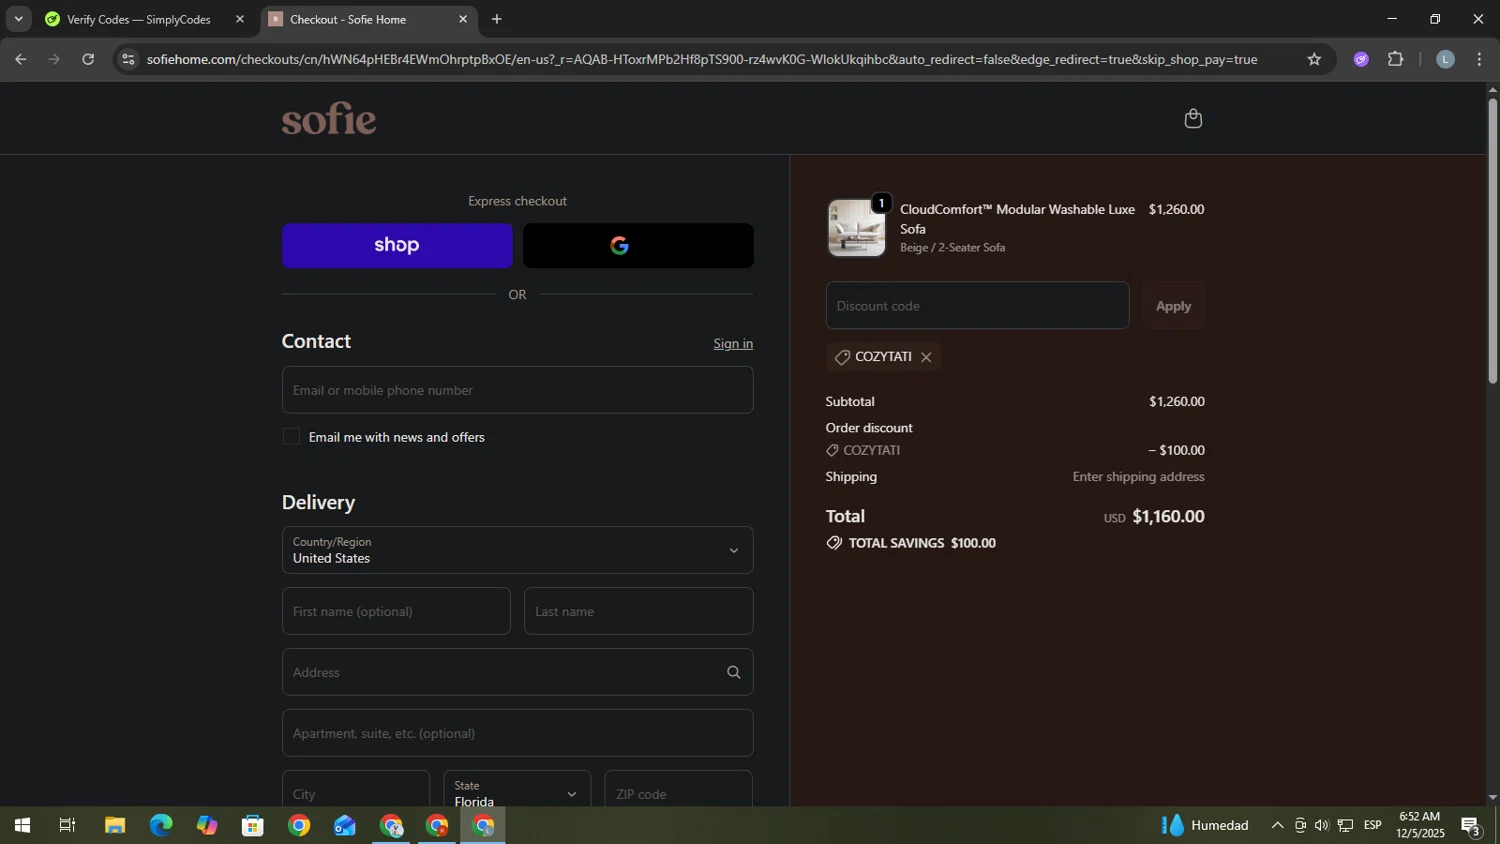
Task: Click the CloudComfort sofa thumbnail
Action: [856, 228]
